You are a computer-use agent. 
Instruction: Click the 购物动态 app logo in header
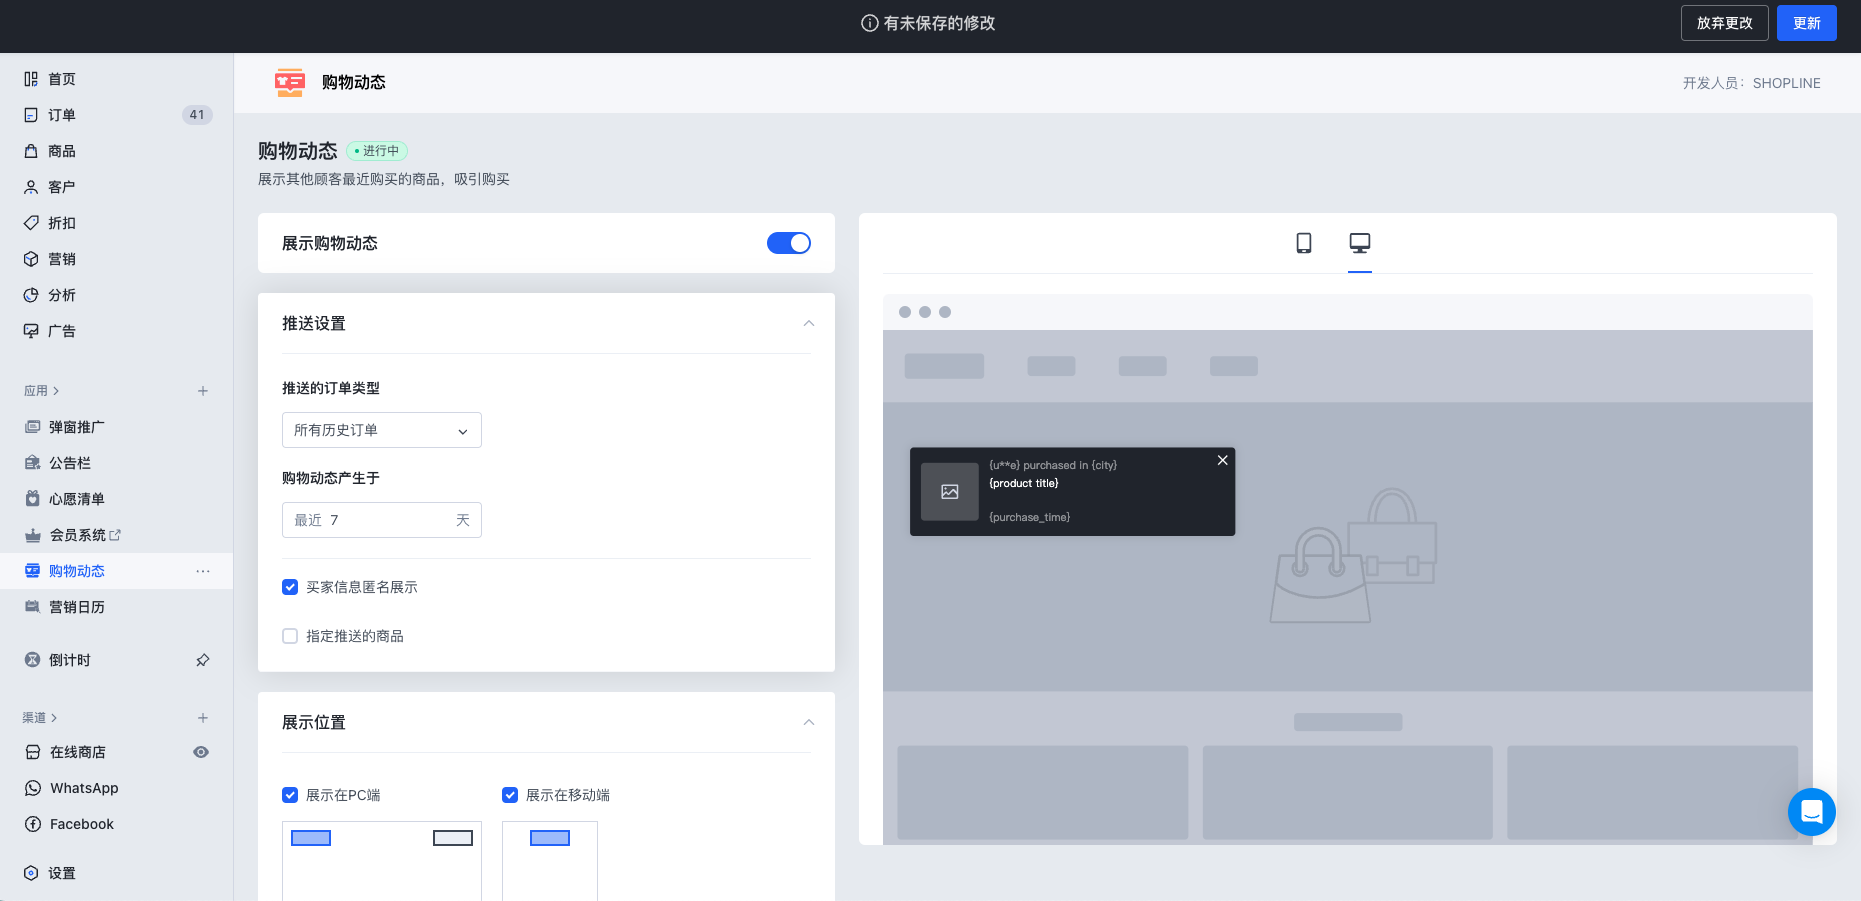pyautogui.click(x=290, y=82)
